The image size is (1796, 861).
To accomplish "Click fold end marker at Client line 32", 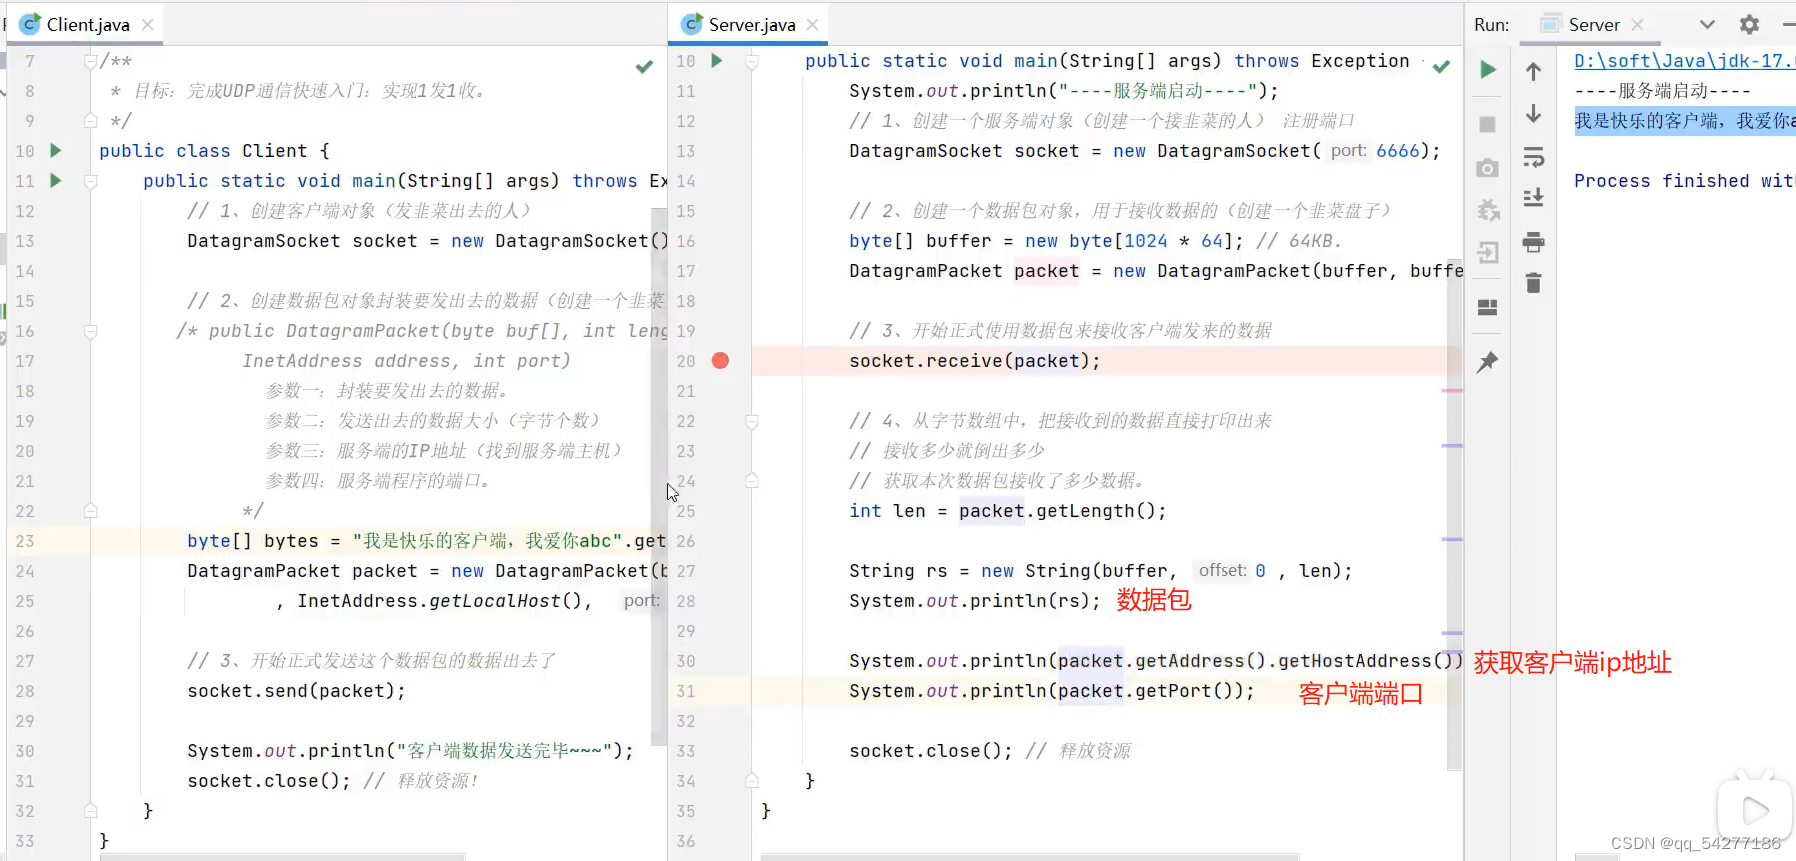I will pos(91,811).
